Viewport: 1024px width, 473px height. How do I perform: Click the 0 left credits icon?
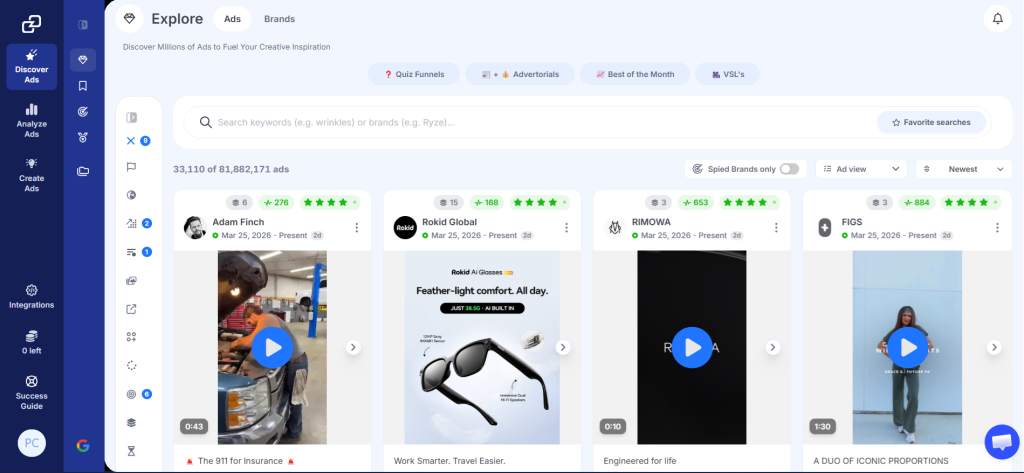click(x=32, y=336)
